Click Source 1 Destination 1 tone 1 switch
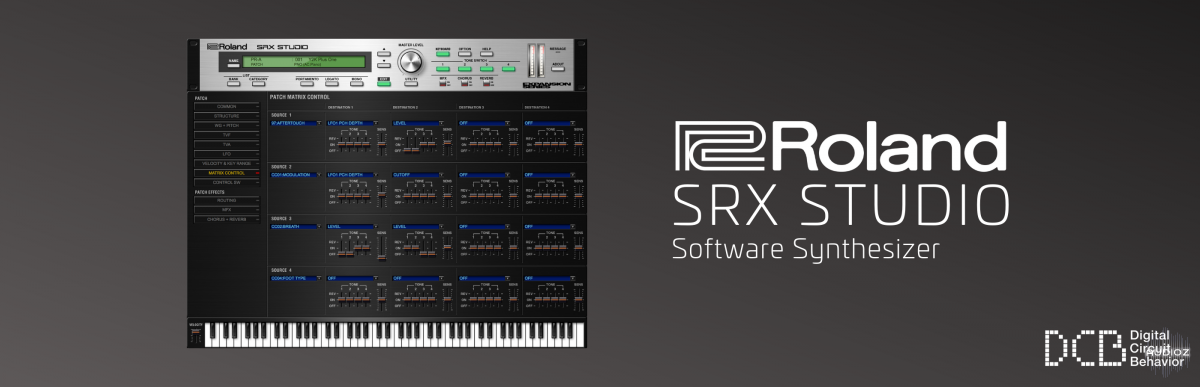The height and width of the screenshot is (387, 1200). pos(341,144)
